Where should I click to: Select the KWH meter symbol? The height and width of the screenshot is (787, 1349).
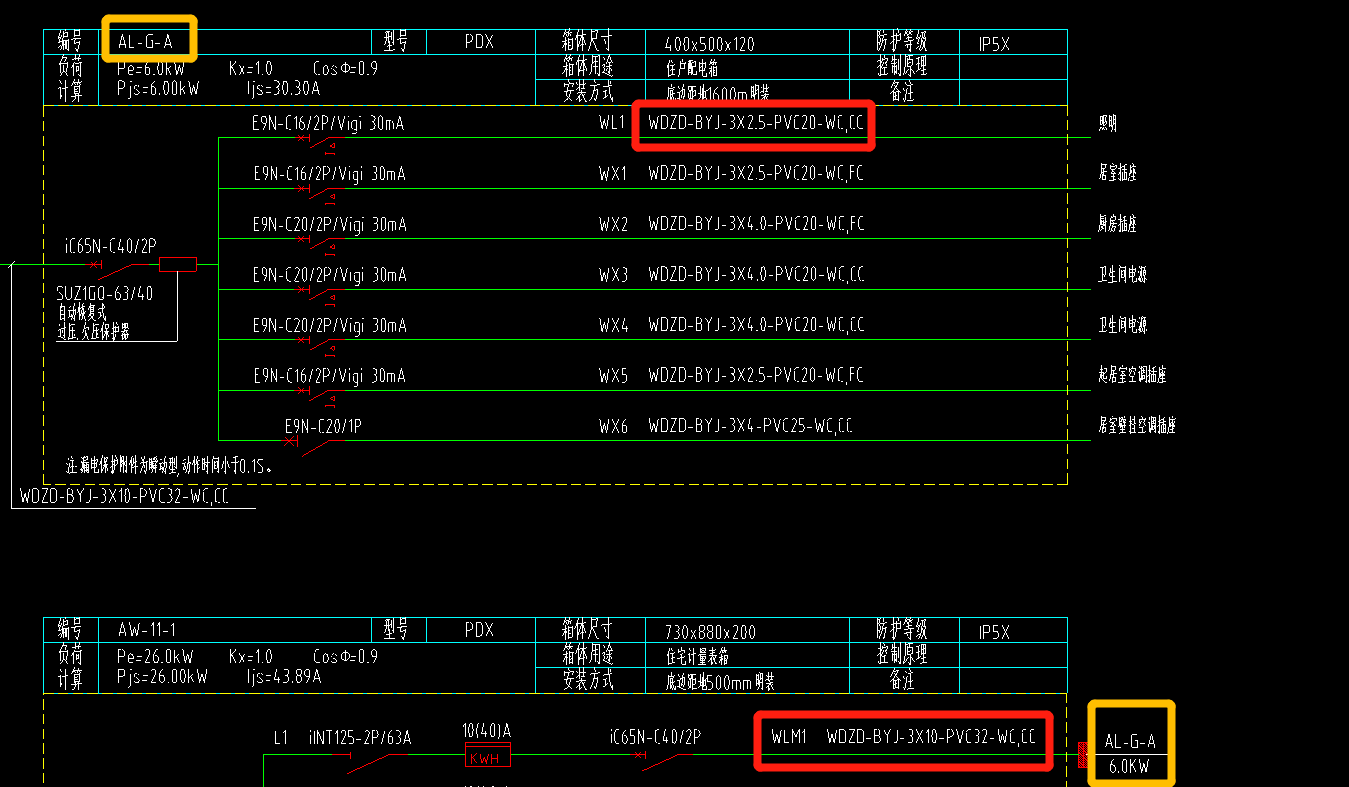[x=488, y=756]
